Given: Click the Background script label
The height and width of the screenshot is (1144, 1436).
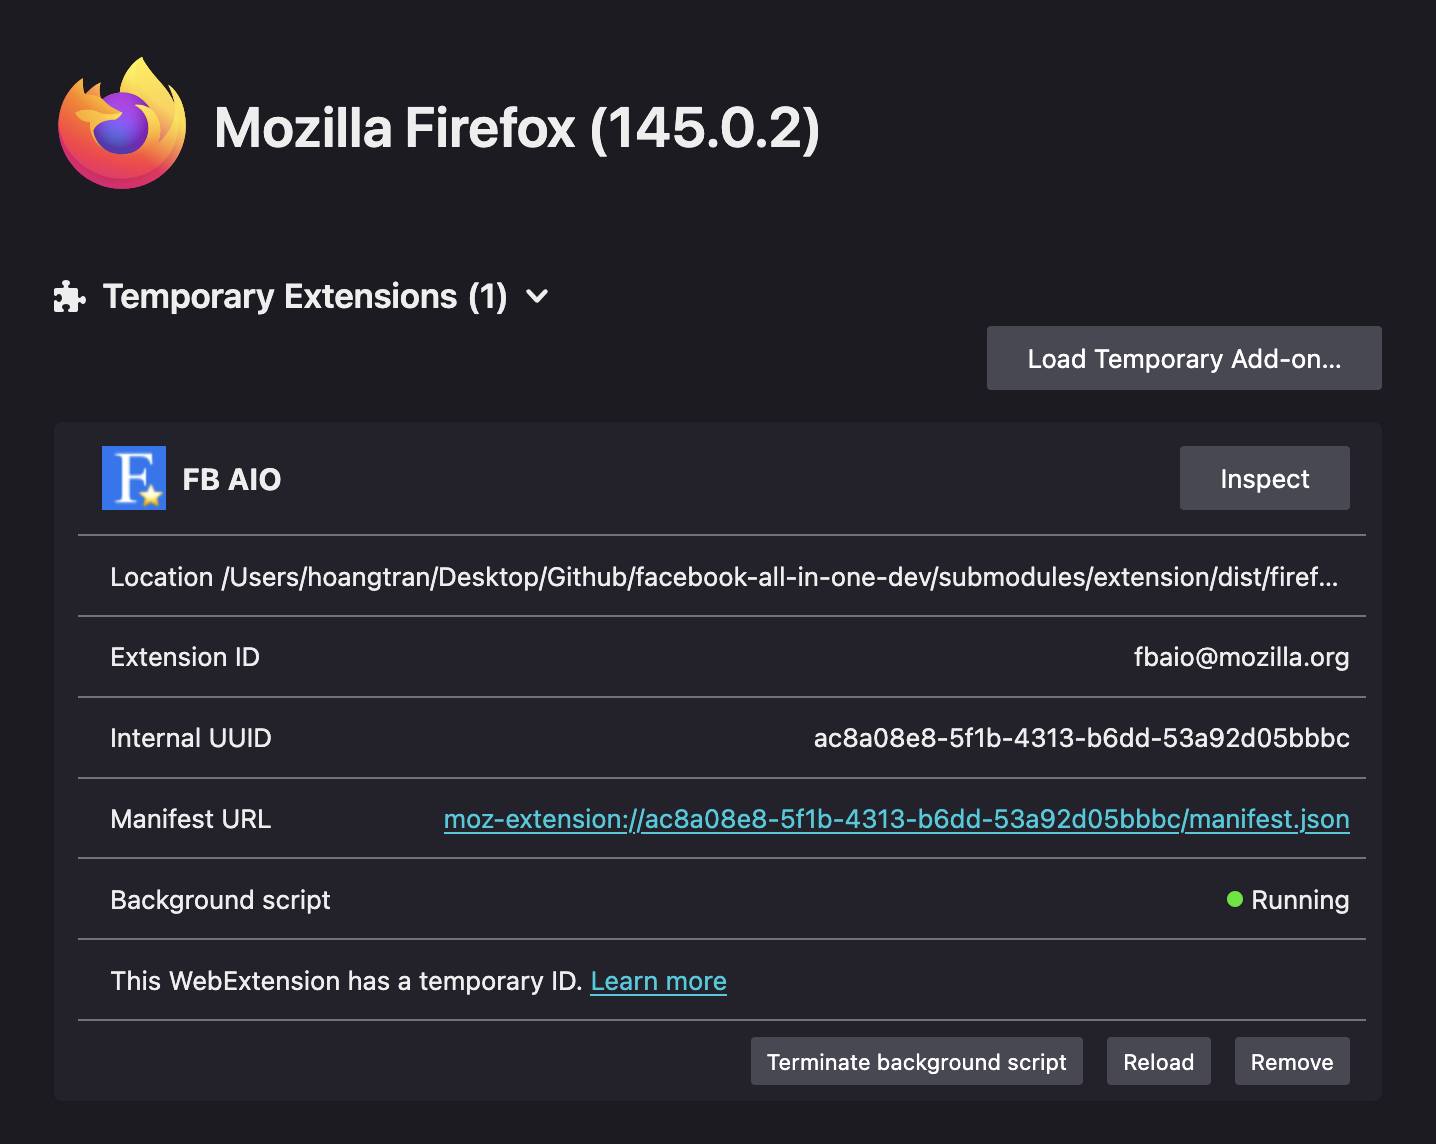Looking at the screenshot, I should pos(220,900).
